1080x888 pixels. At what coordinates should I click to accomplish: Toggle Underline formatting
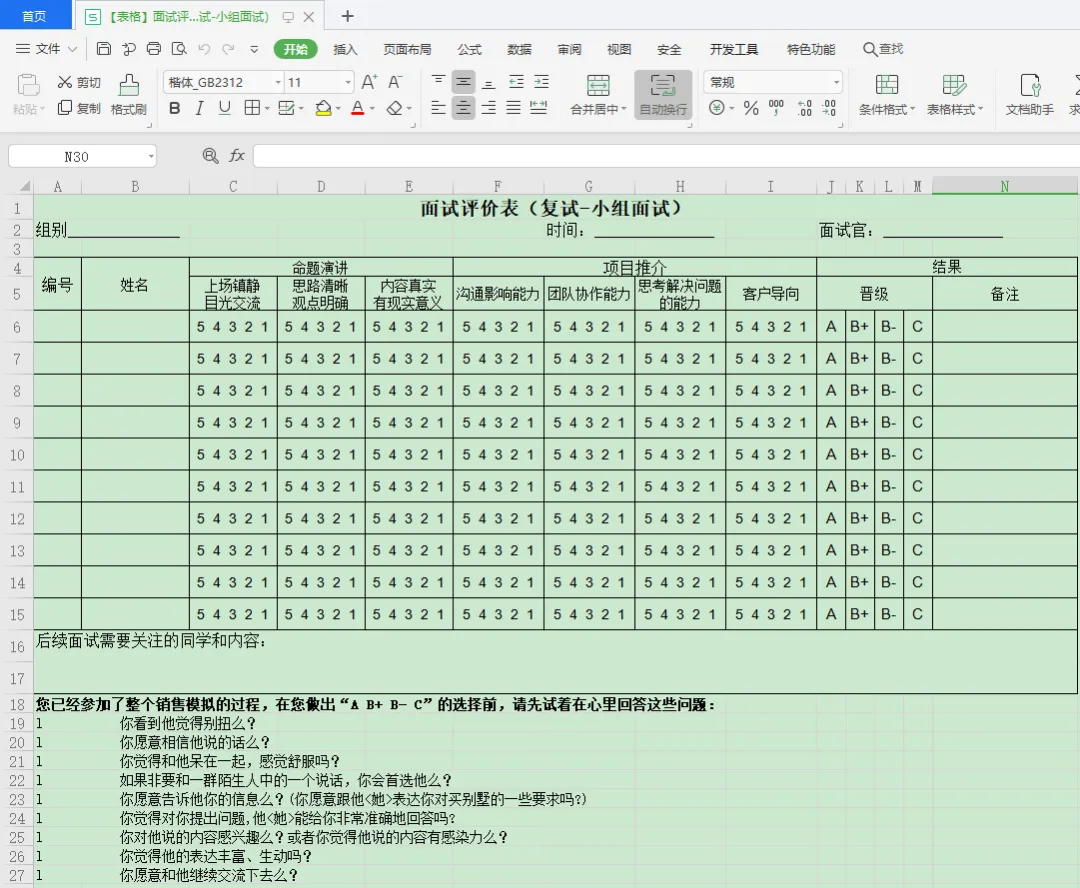tap(225, 108)
